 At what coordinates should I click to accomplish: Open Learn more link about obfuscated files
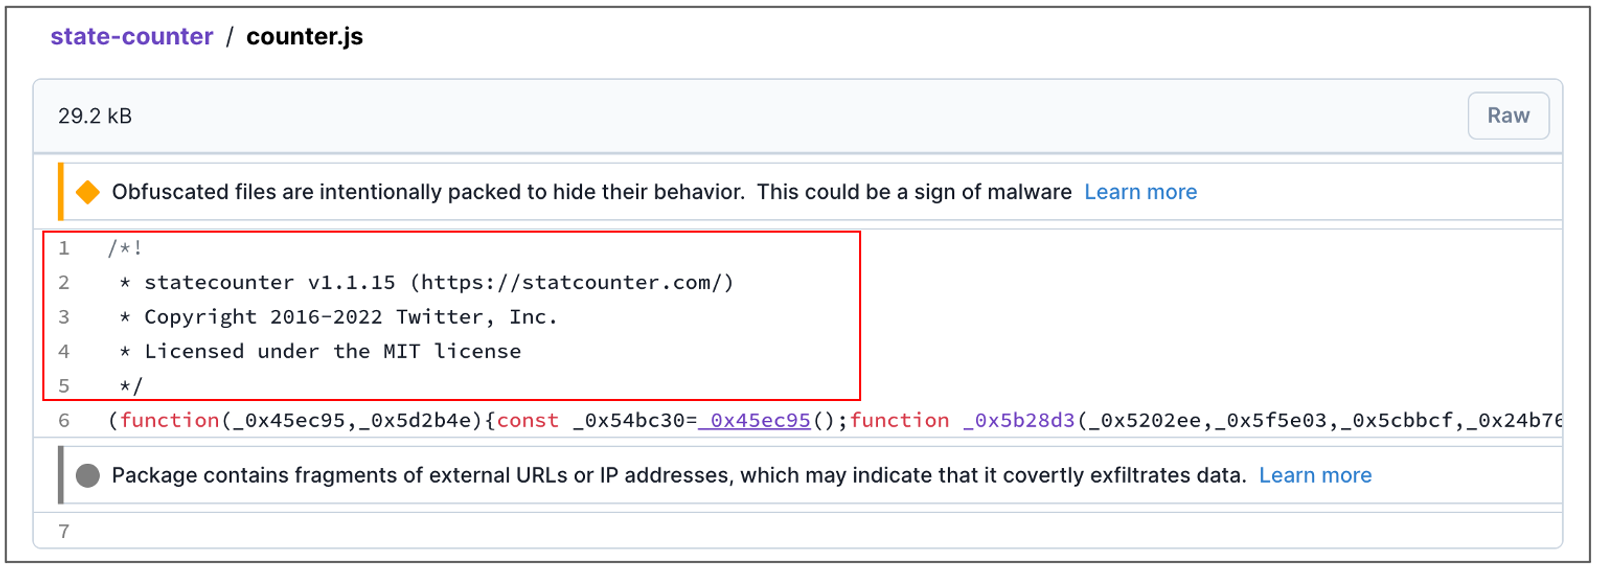(x=1140, y=192)
